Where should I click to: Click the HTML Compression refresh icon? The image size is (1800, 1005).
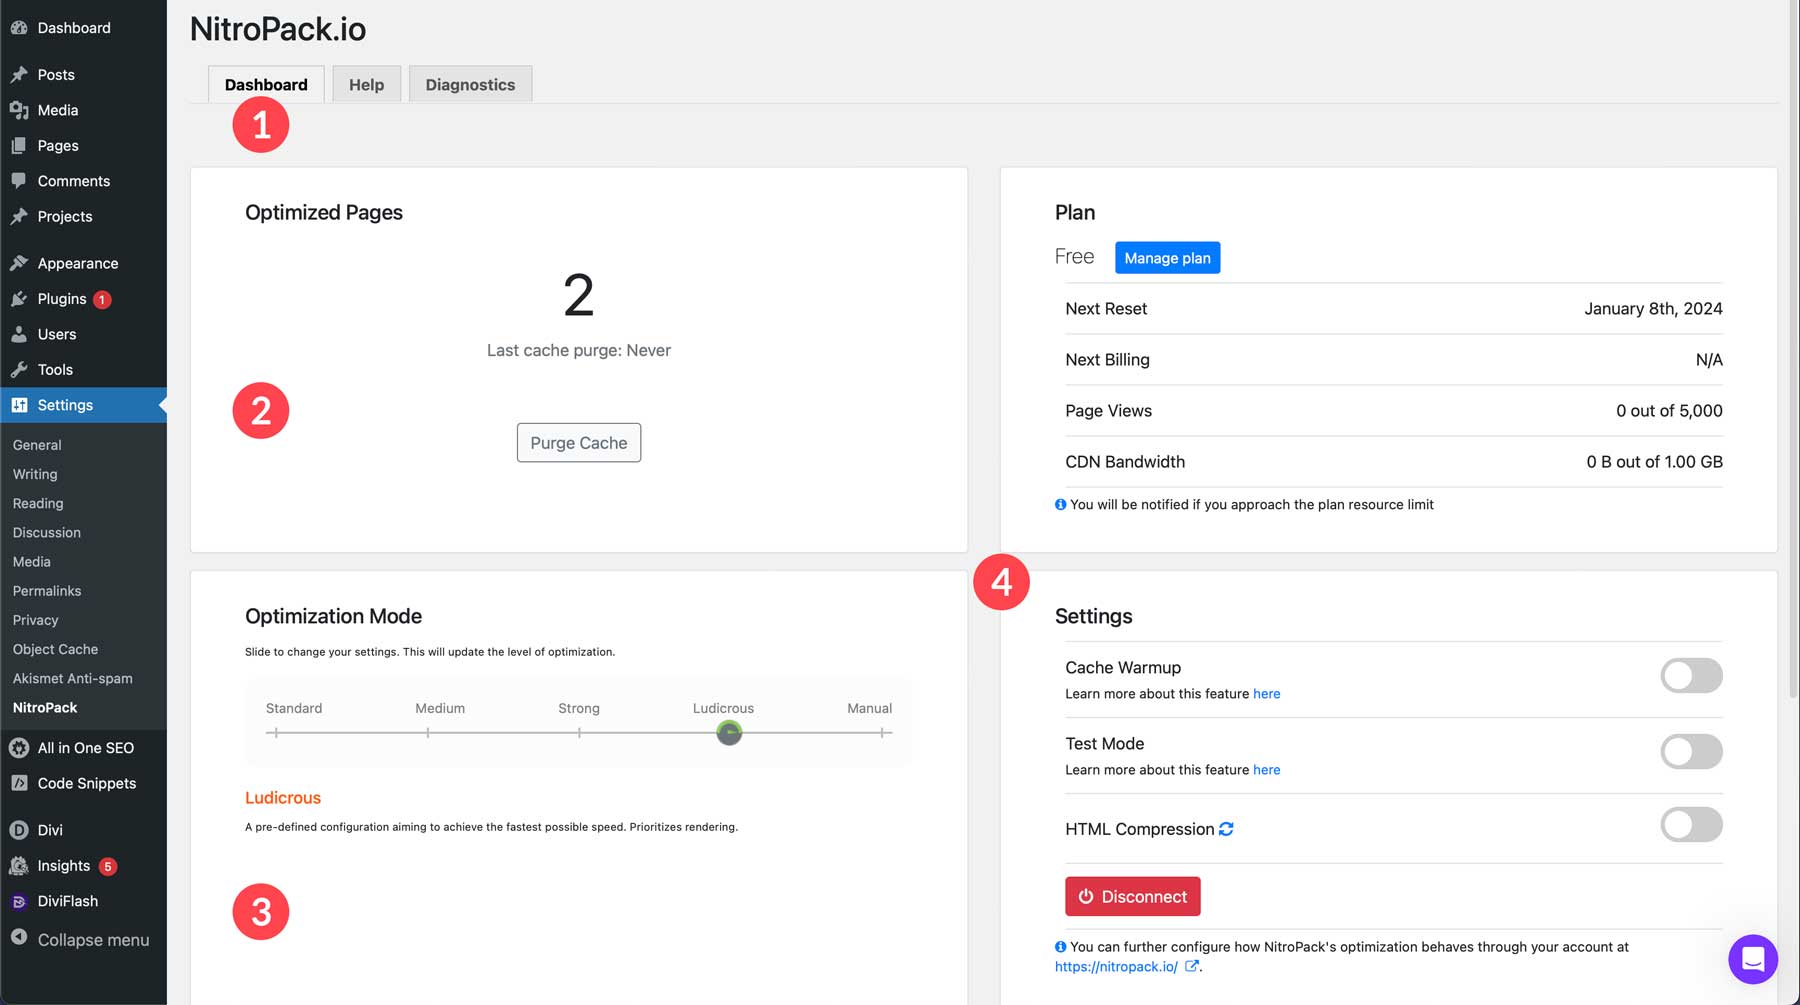[1228, 828]
